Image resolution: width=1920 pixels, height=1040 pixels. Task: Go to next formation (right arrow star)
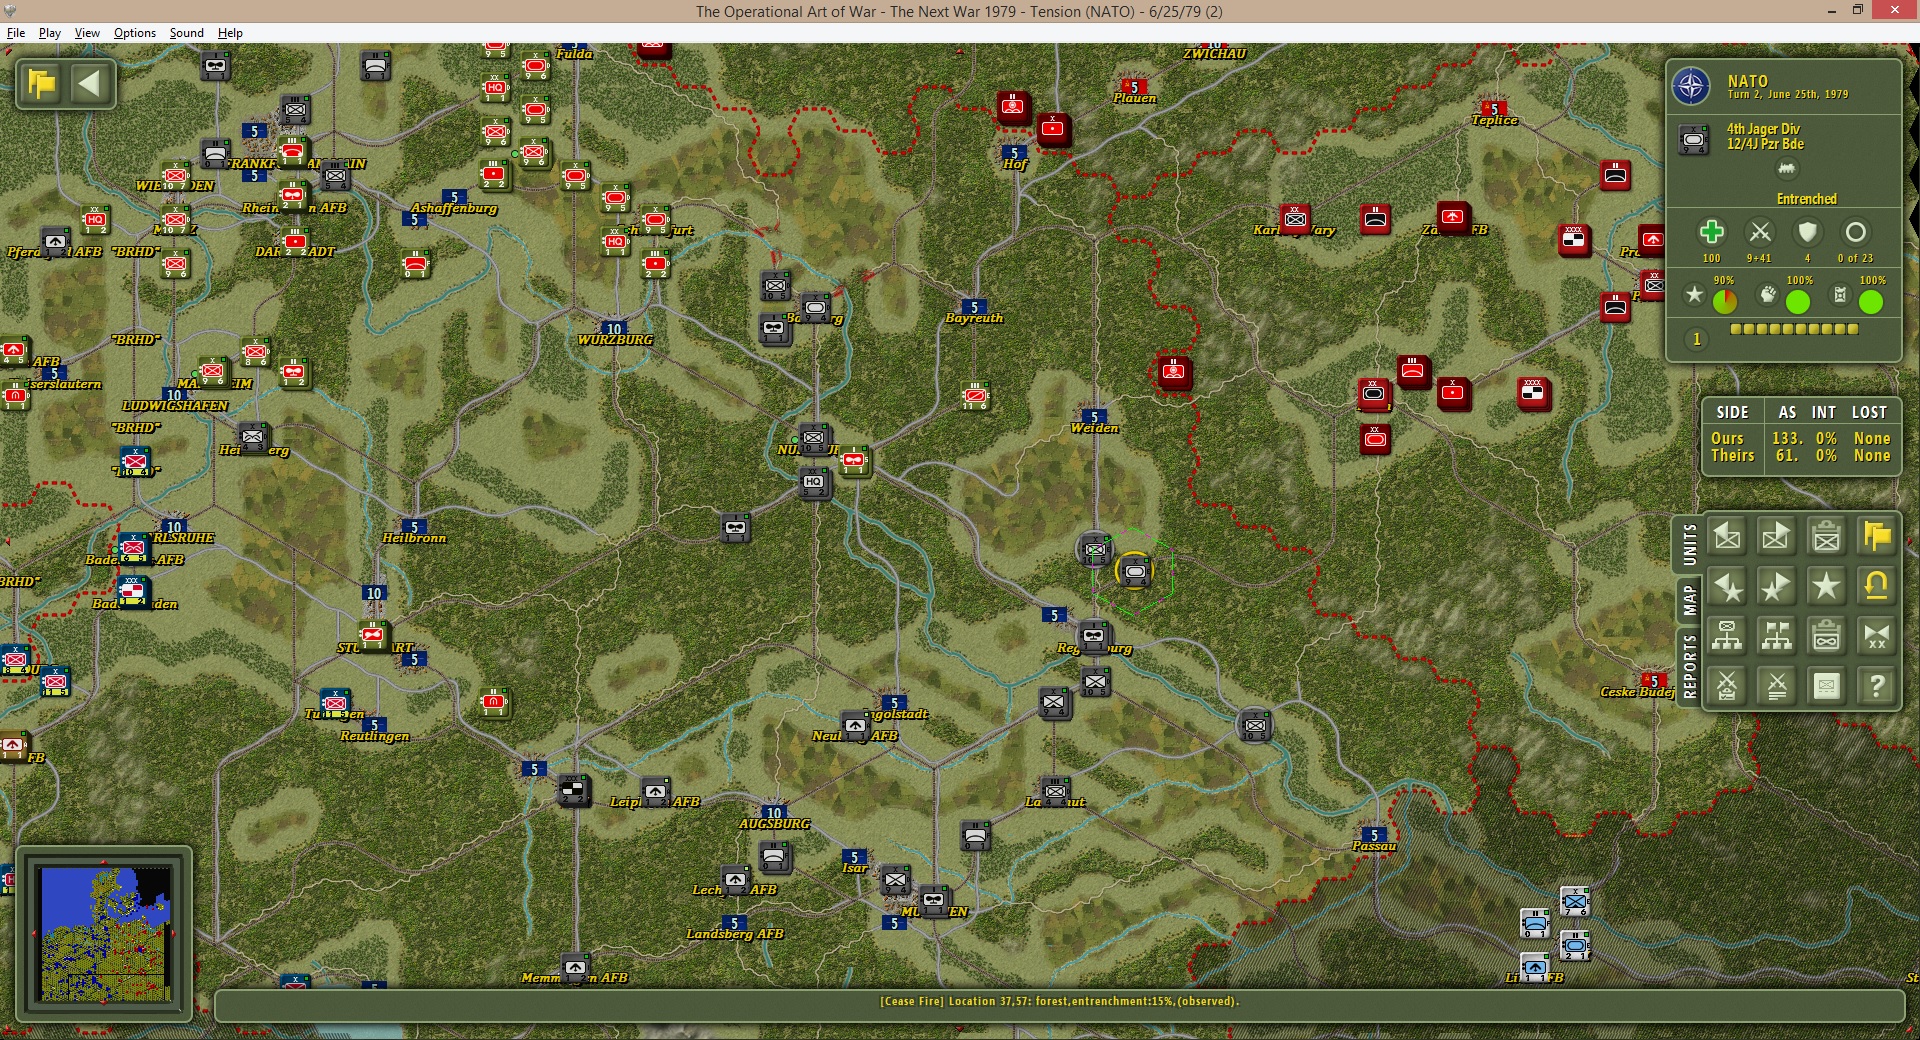[x=1776, y=587]
